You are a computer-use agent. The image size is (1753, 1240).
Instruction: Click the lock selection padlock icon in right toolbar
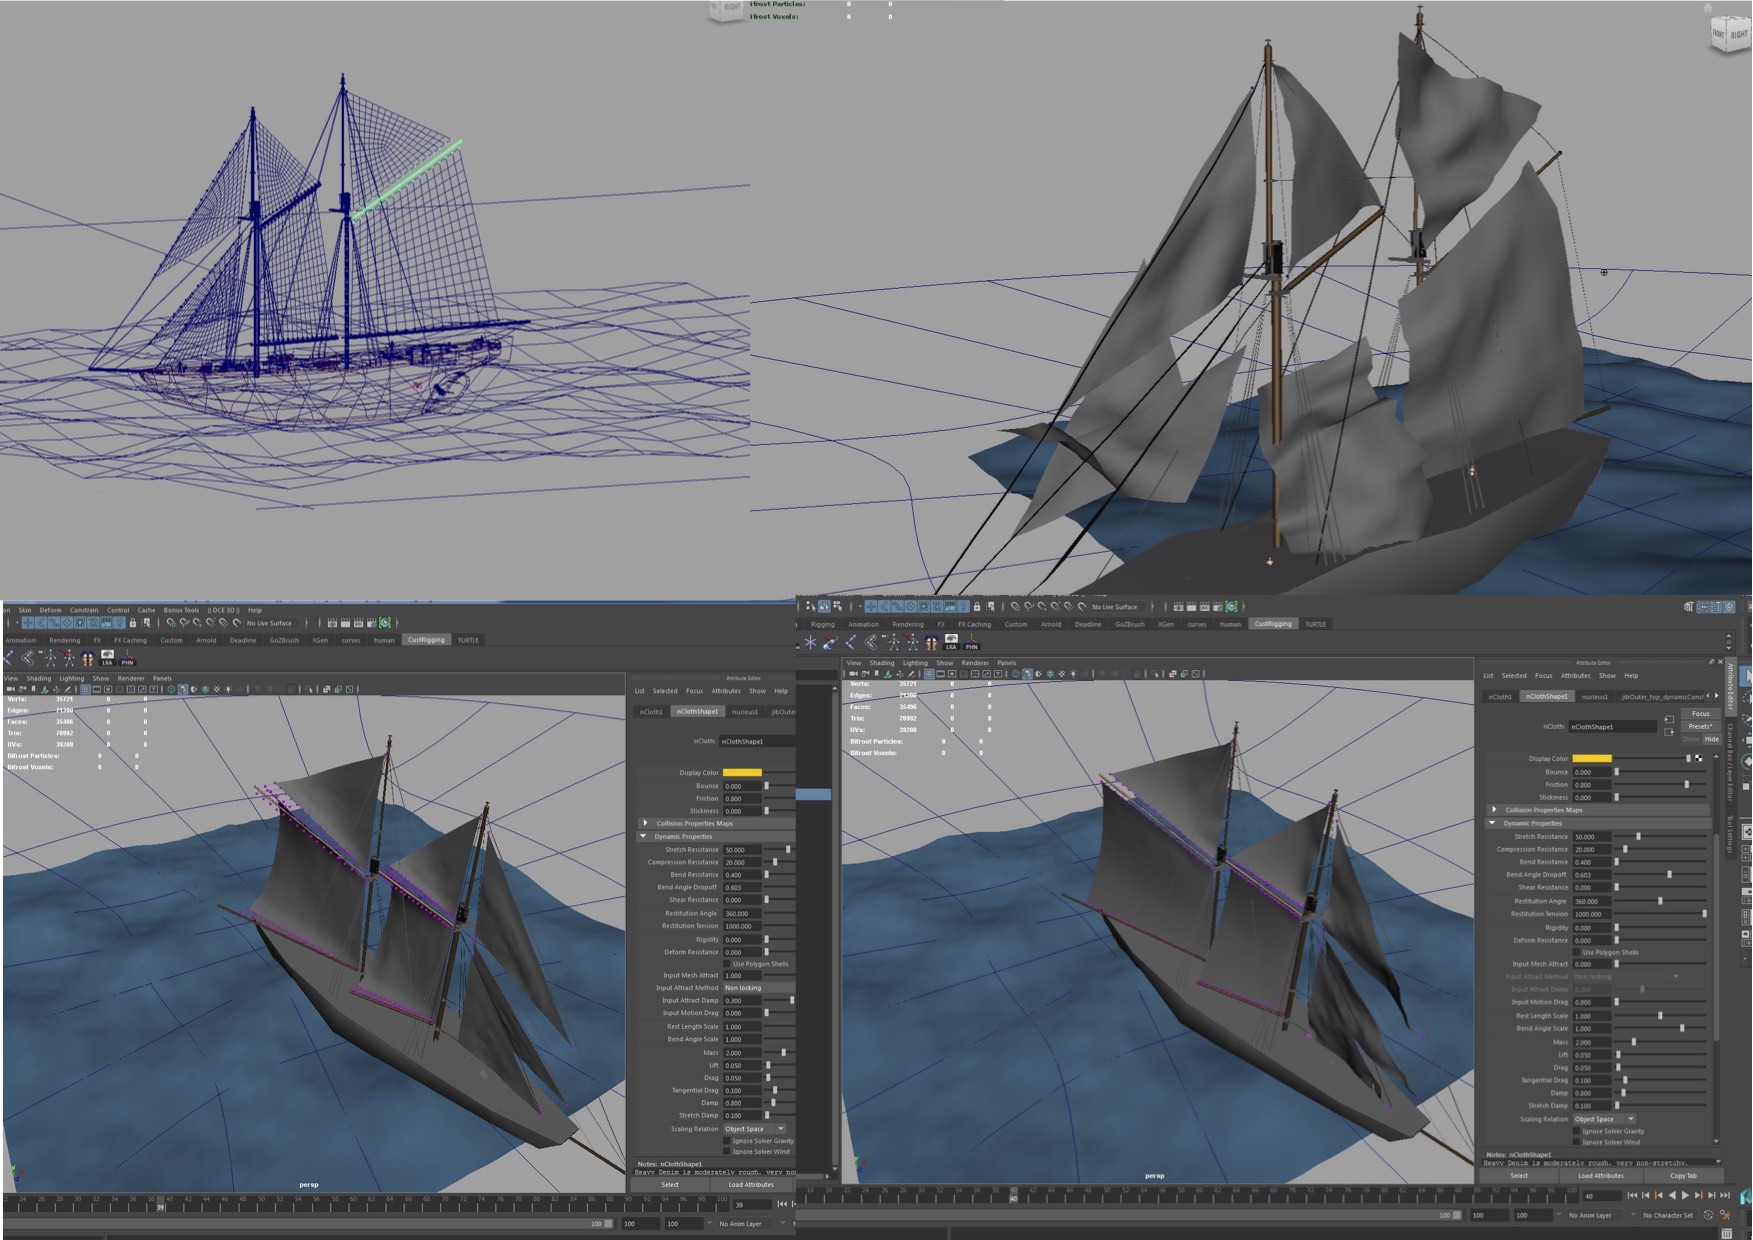pyautogui.click(x=977, y=607)
